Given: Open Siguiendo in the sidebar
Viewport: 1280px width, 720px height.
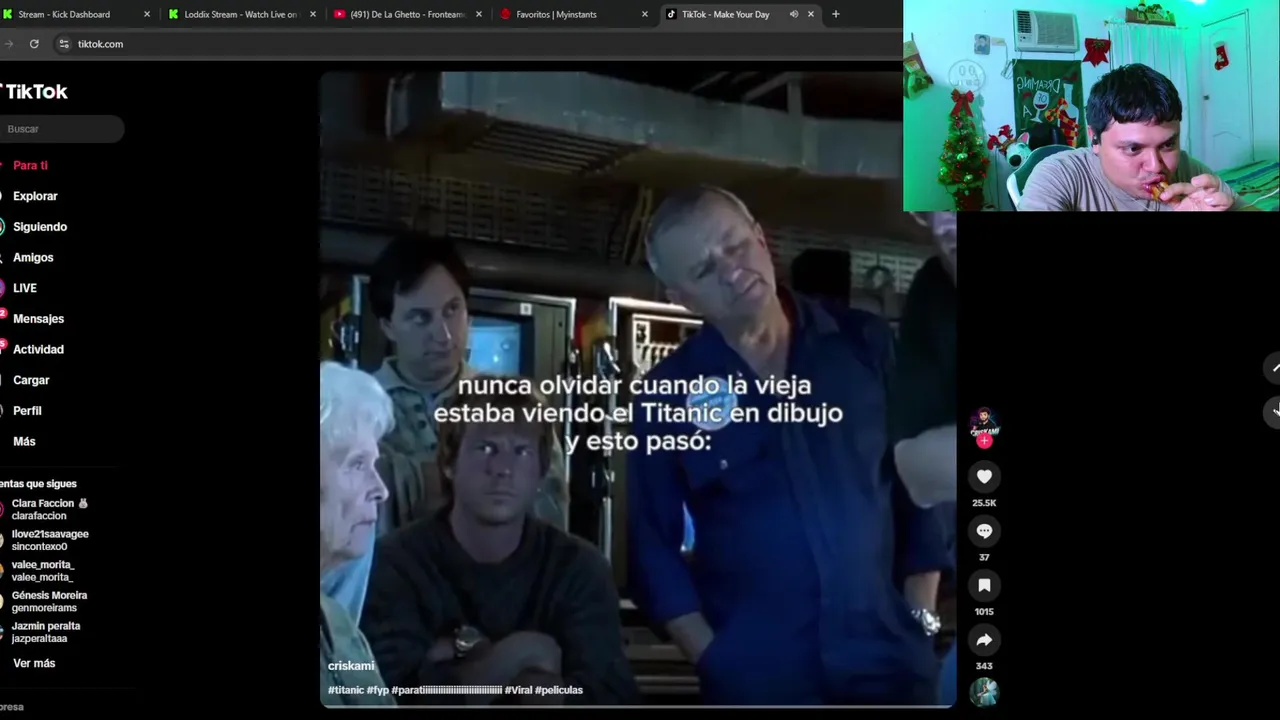Looking at the screenshot, I should (40, 227).
